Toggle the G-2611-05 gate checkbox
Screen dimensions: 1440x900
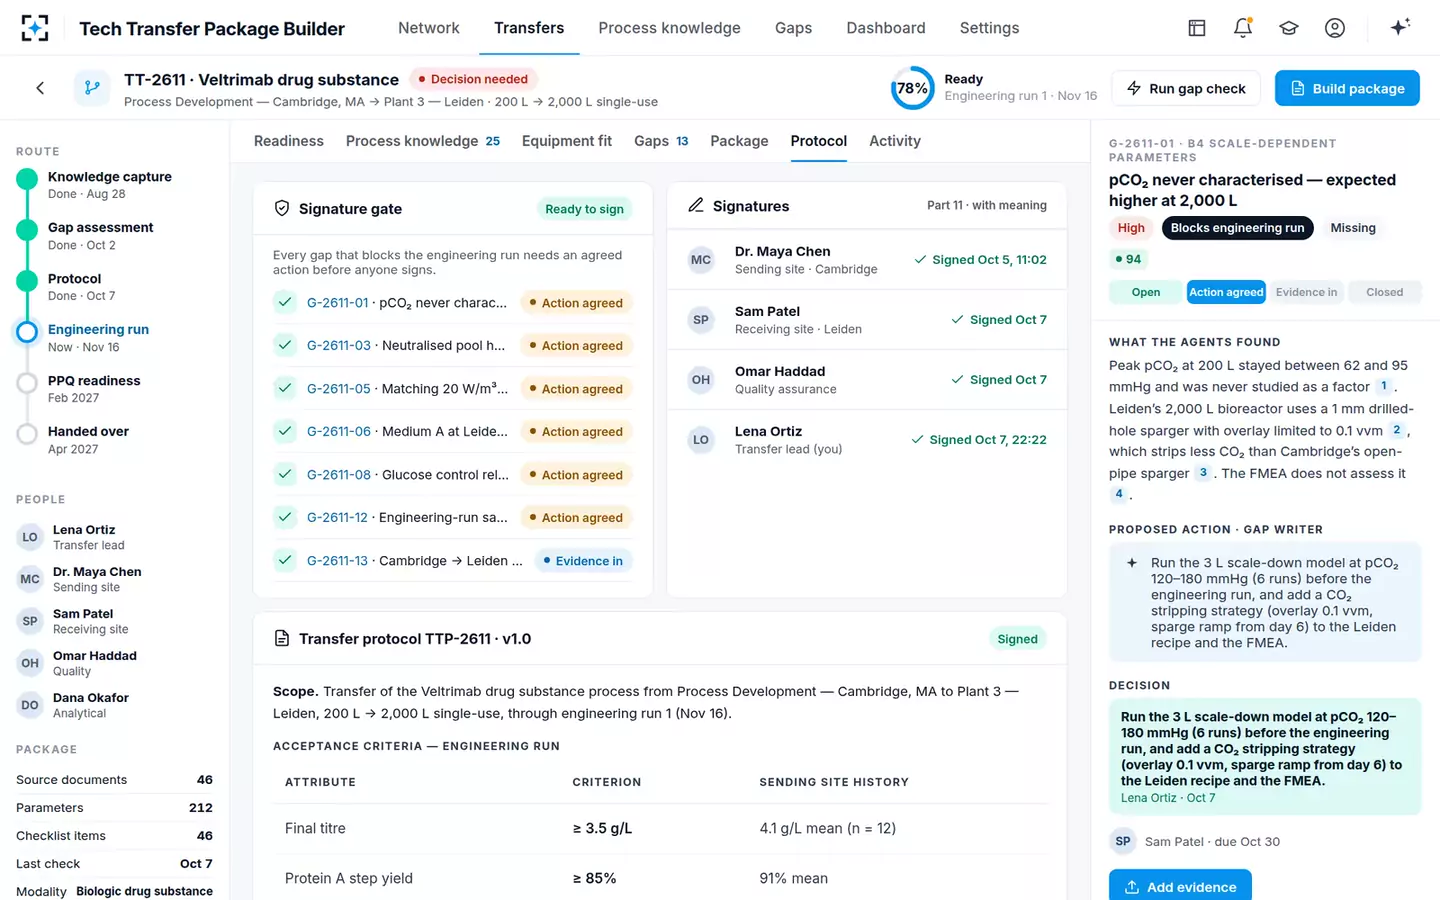(285, 388)
